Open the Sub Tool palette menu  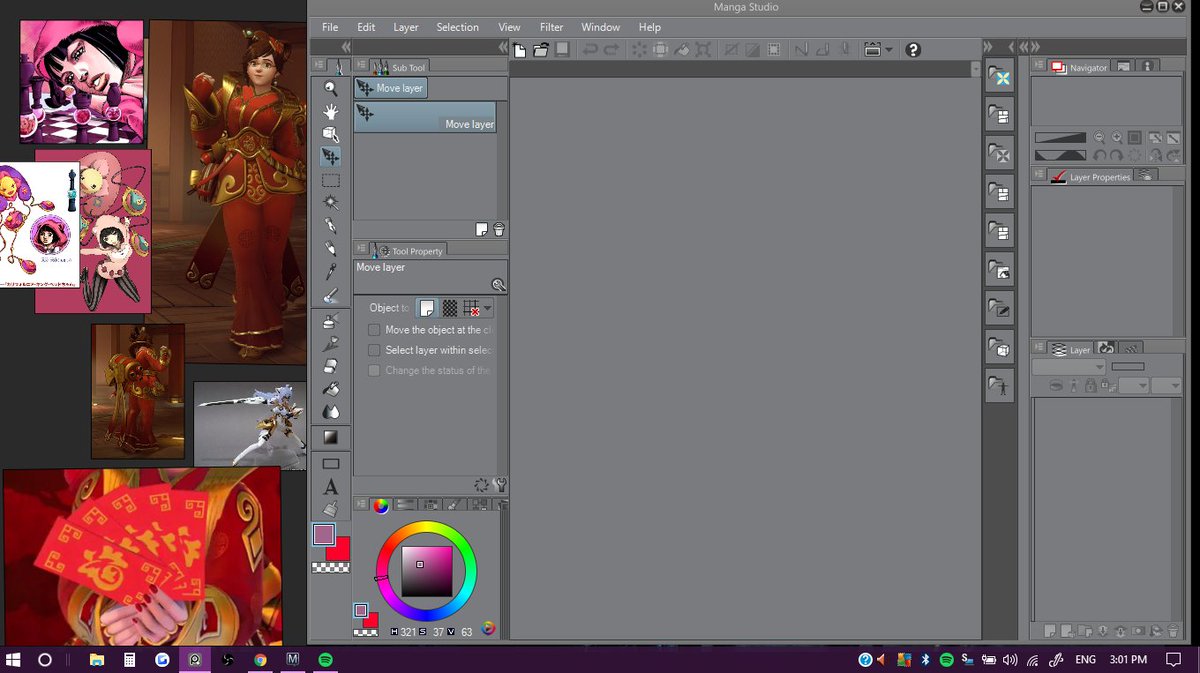(x=361, y=67)
